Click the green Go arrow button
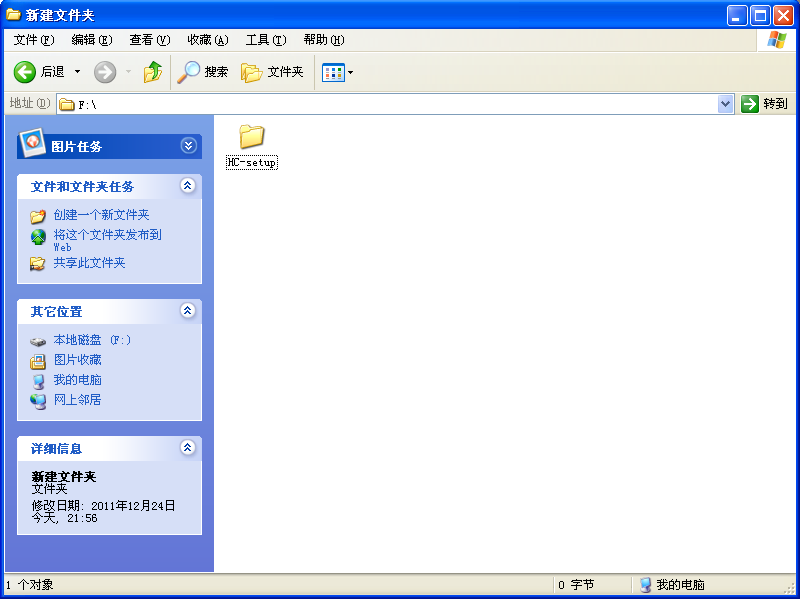800x599 pixels. coord(750,104)
